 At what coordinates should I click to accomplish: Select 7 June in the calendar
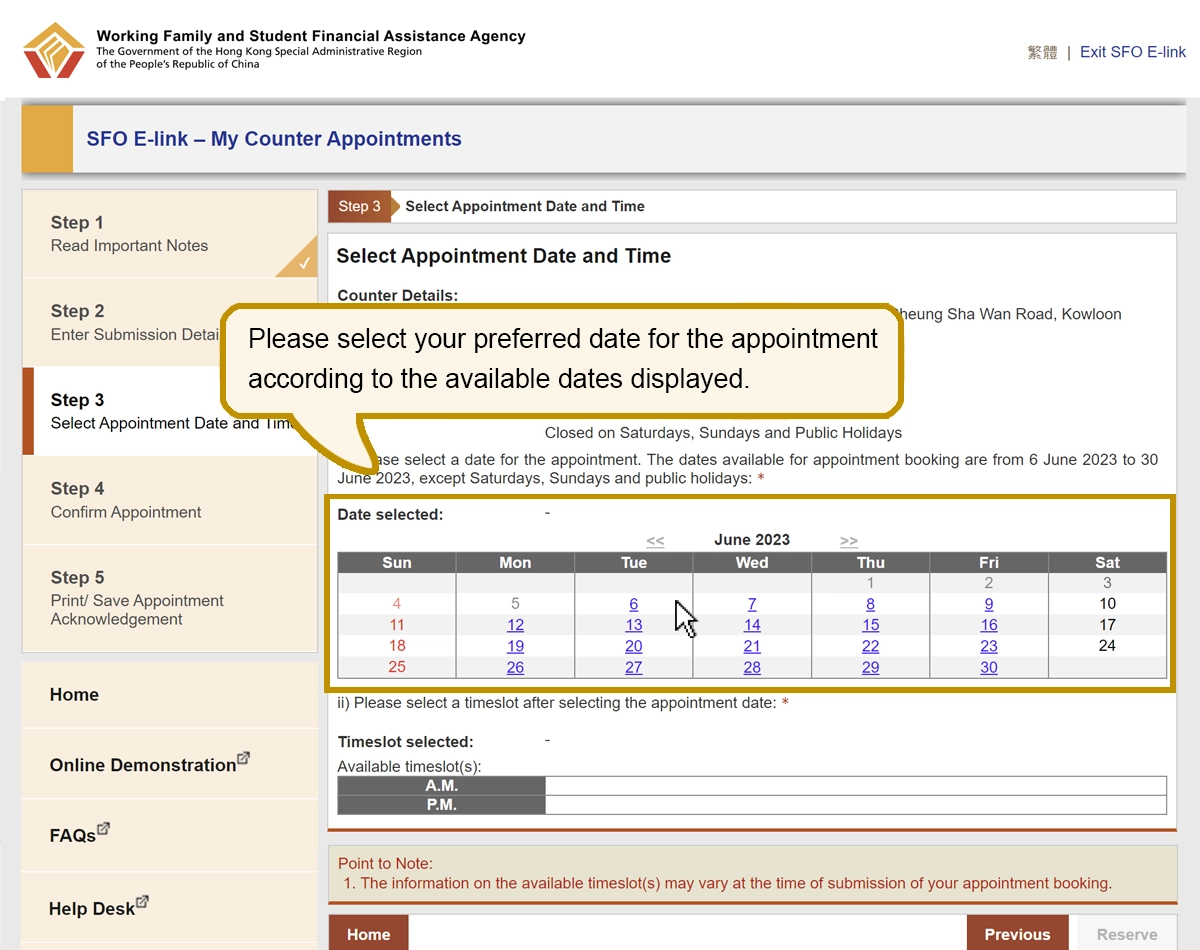(x=752, y=604)
